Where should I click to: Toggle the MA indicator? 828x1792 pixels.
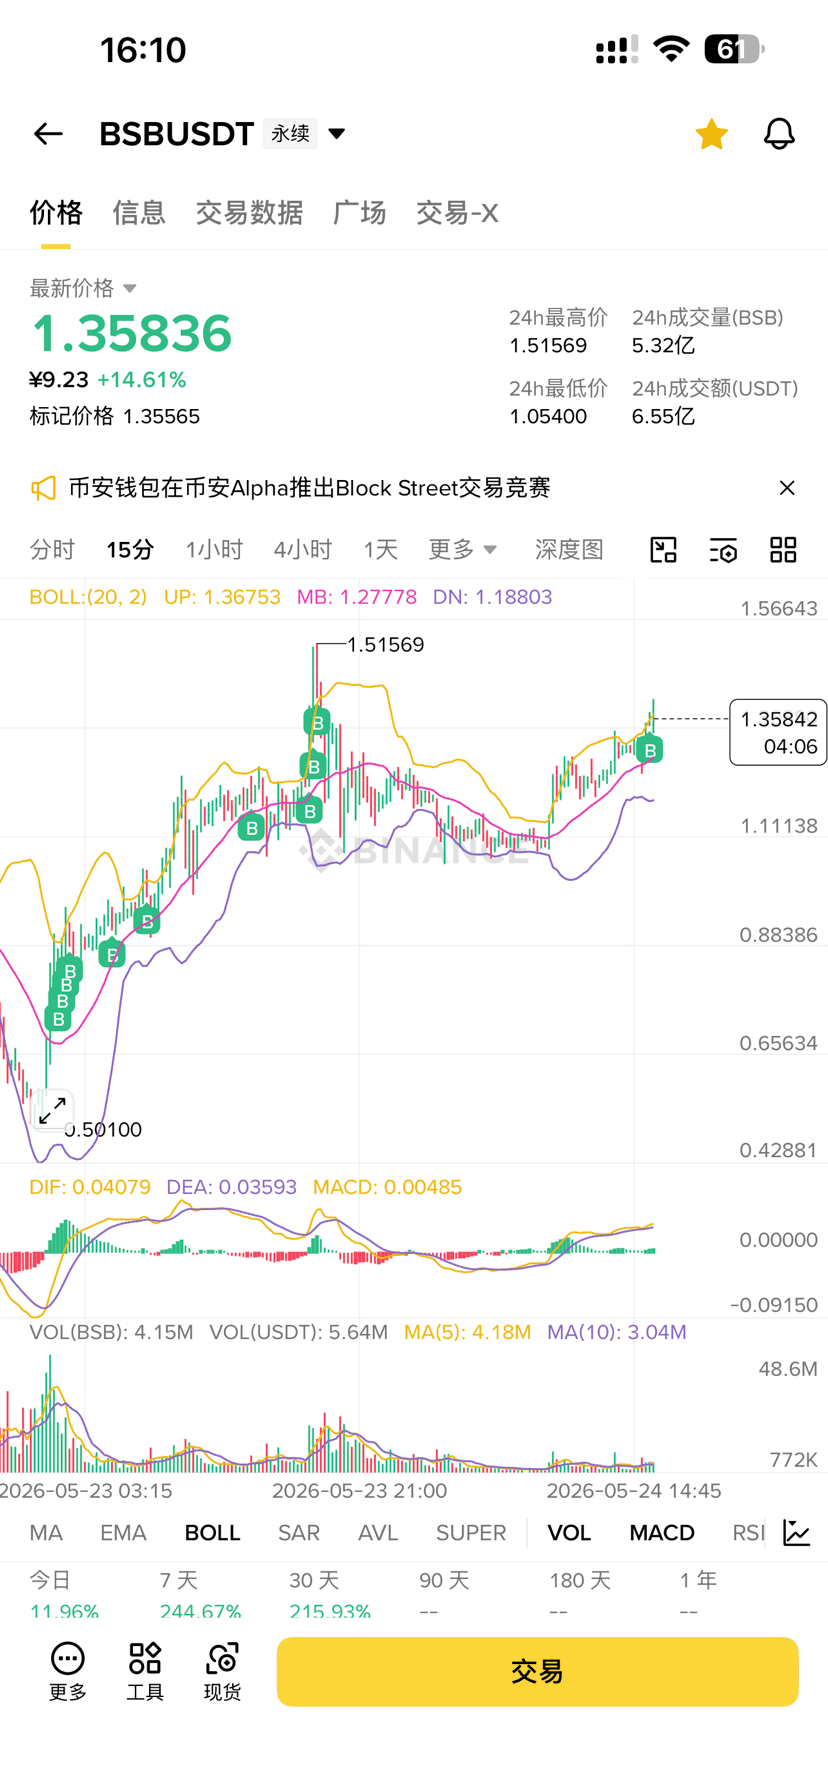(46, 1533)
